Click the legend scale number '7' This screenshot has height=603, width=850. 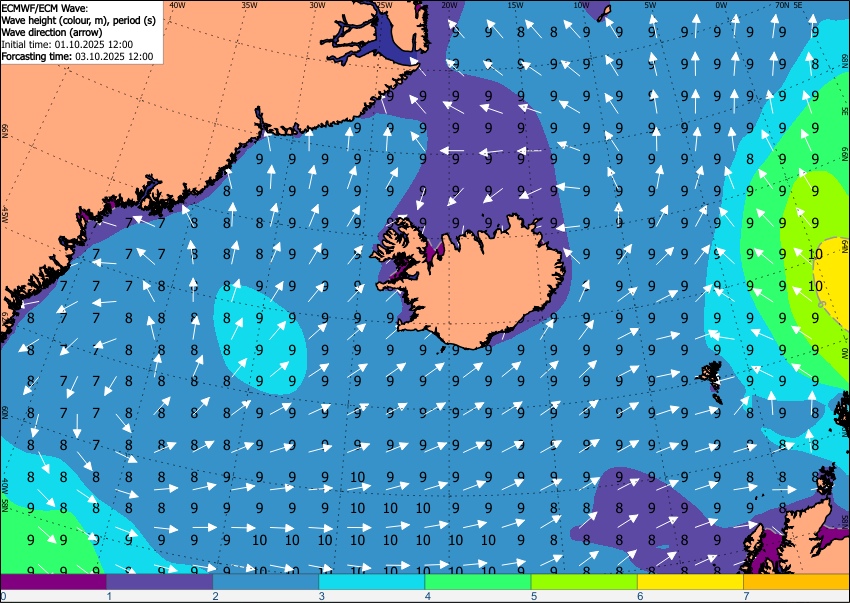pyautogui.click(x=746, y=596)
